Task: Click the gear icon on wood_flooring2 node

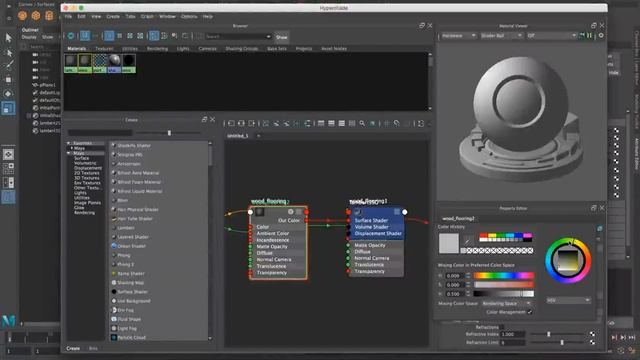Action: (x=291, y=212)
